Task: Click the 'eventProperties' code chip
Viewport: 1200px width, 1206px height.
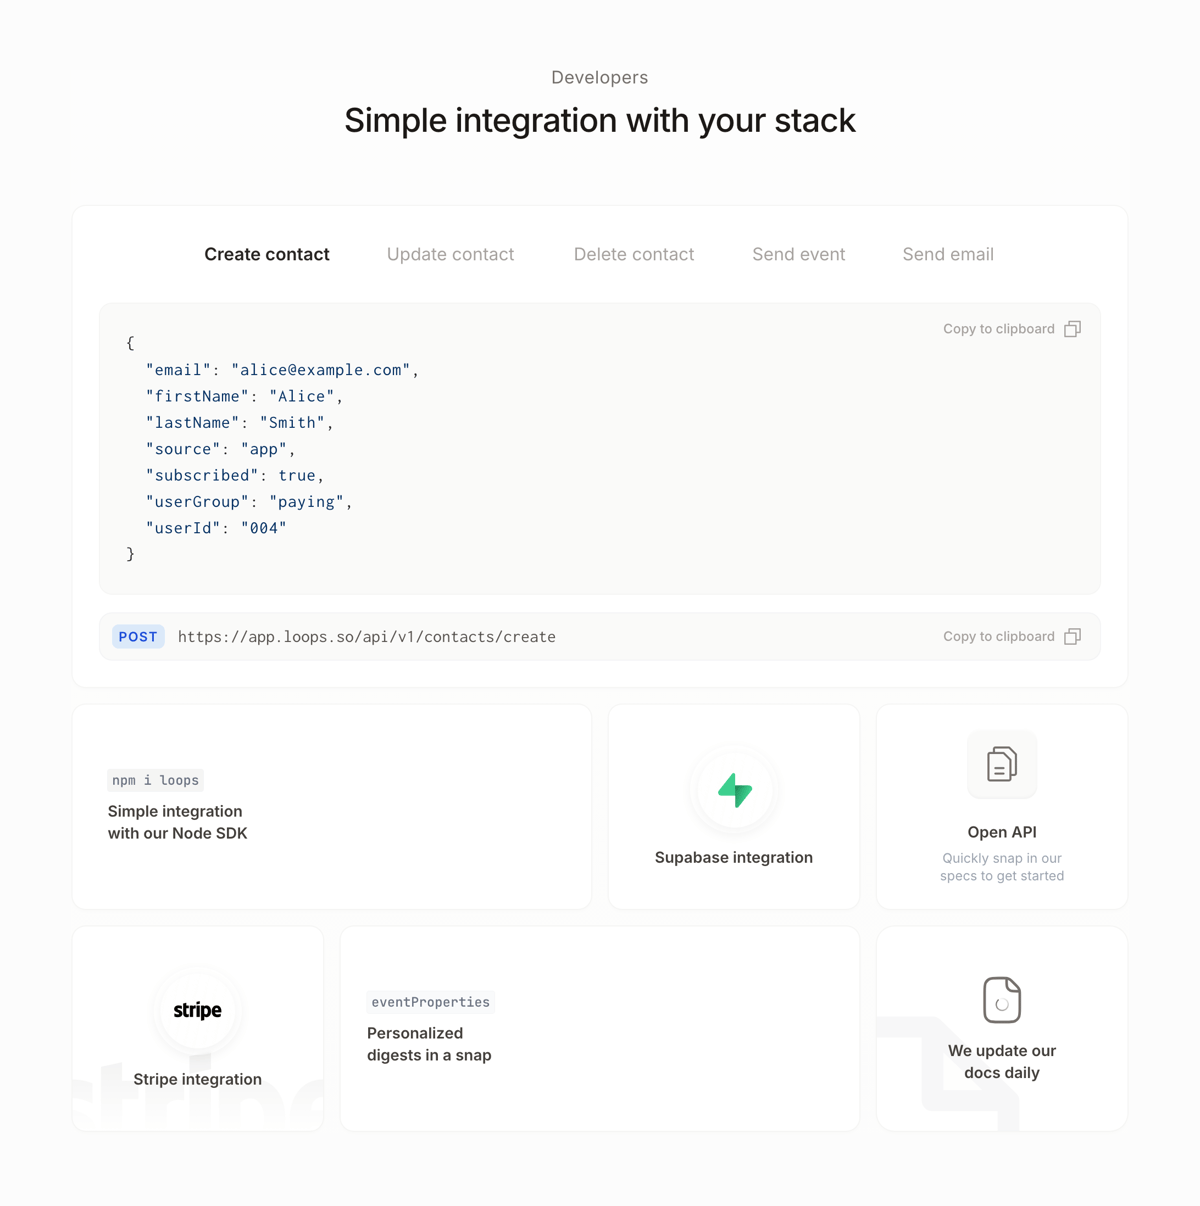Action: point(430,1002)
